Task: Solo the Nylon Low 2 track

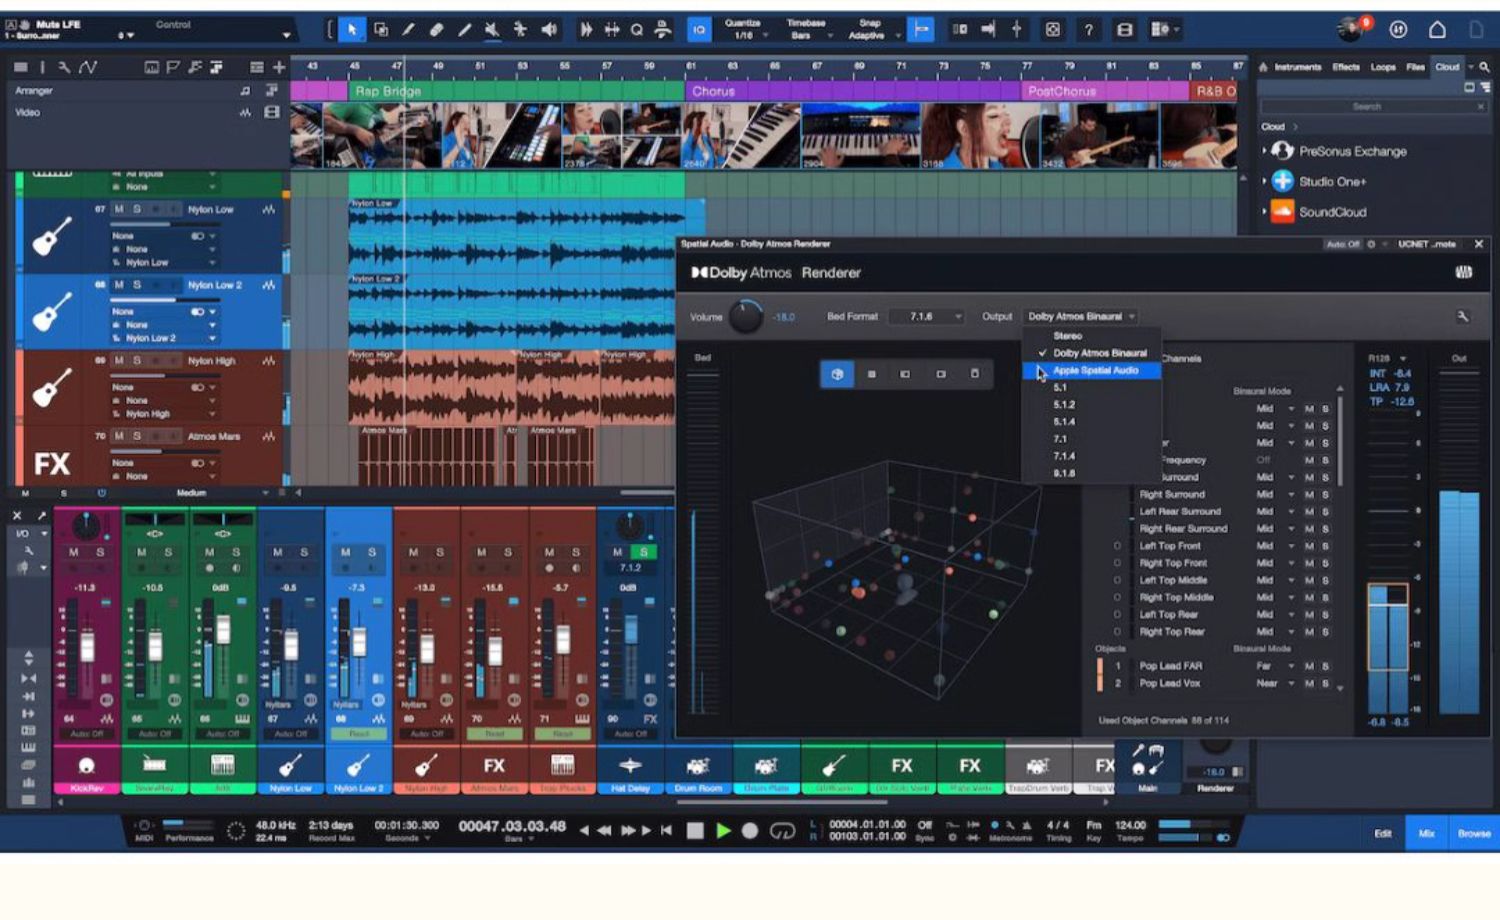Action: [x=137, y=285]
